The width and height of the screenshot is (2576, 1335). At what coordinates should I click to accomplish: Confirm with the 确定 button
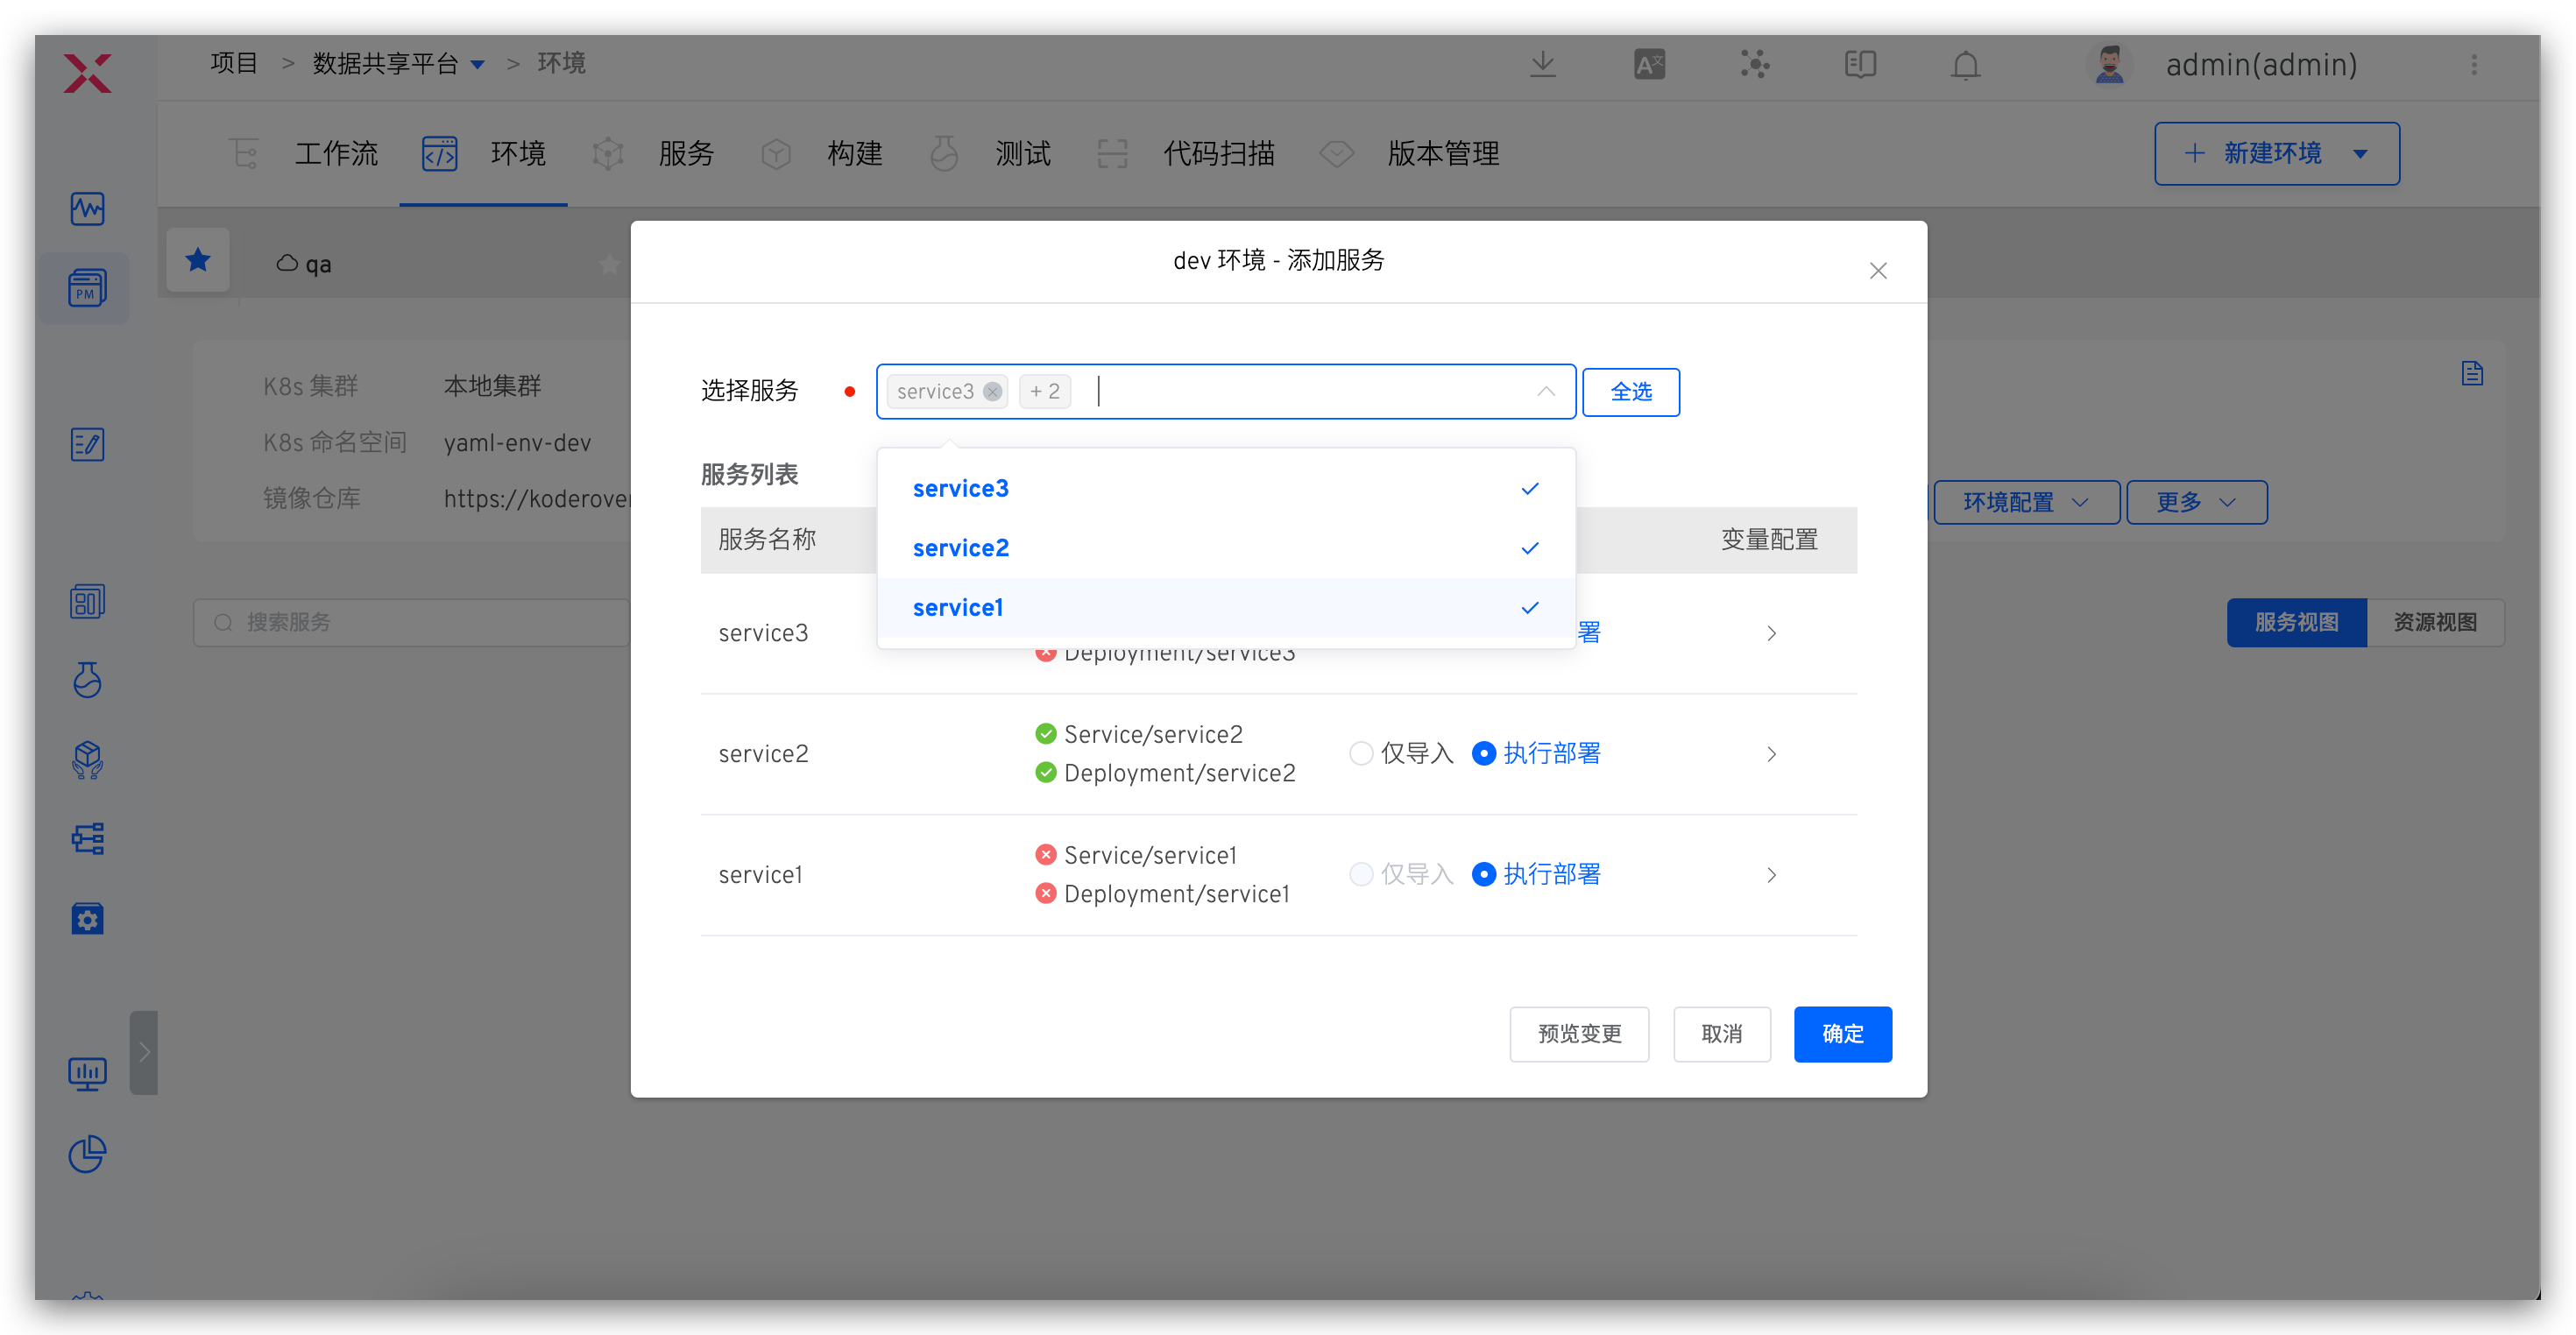(1842, 1034)
